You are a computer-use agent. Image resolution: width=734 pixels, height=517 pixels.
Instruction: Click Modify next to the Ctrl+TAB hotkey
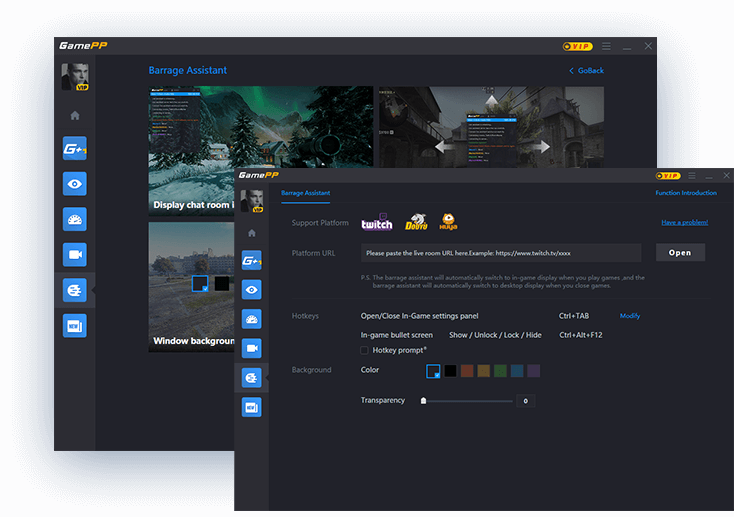coord(629,316)
